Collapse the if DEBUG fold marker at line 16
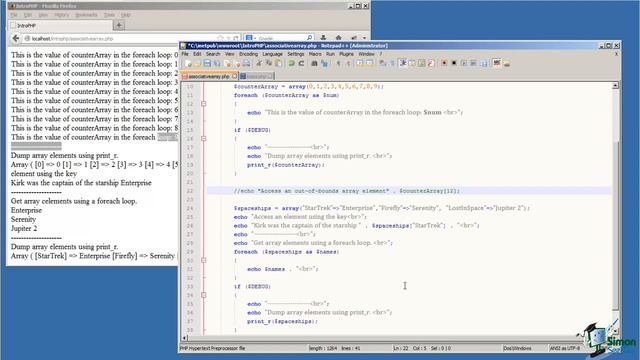640x360 pixels. pos(204,138)
